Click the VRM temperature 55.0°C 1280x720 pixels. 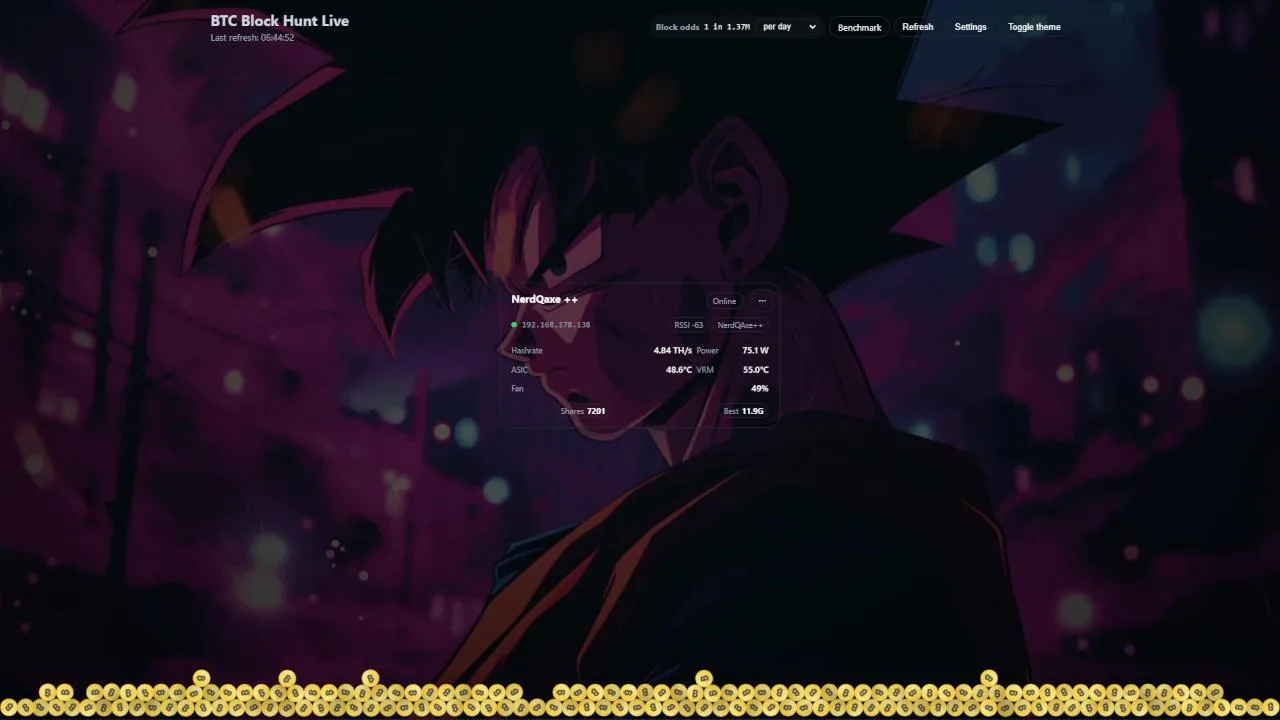pyautogui.click(x=756, y=370)
